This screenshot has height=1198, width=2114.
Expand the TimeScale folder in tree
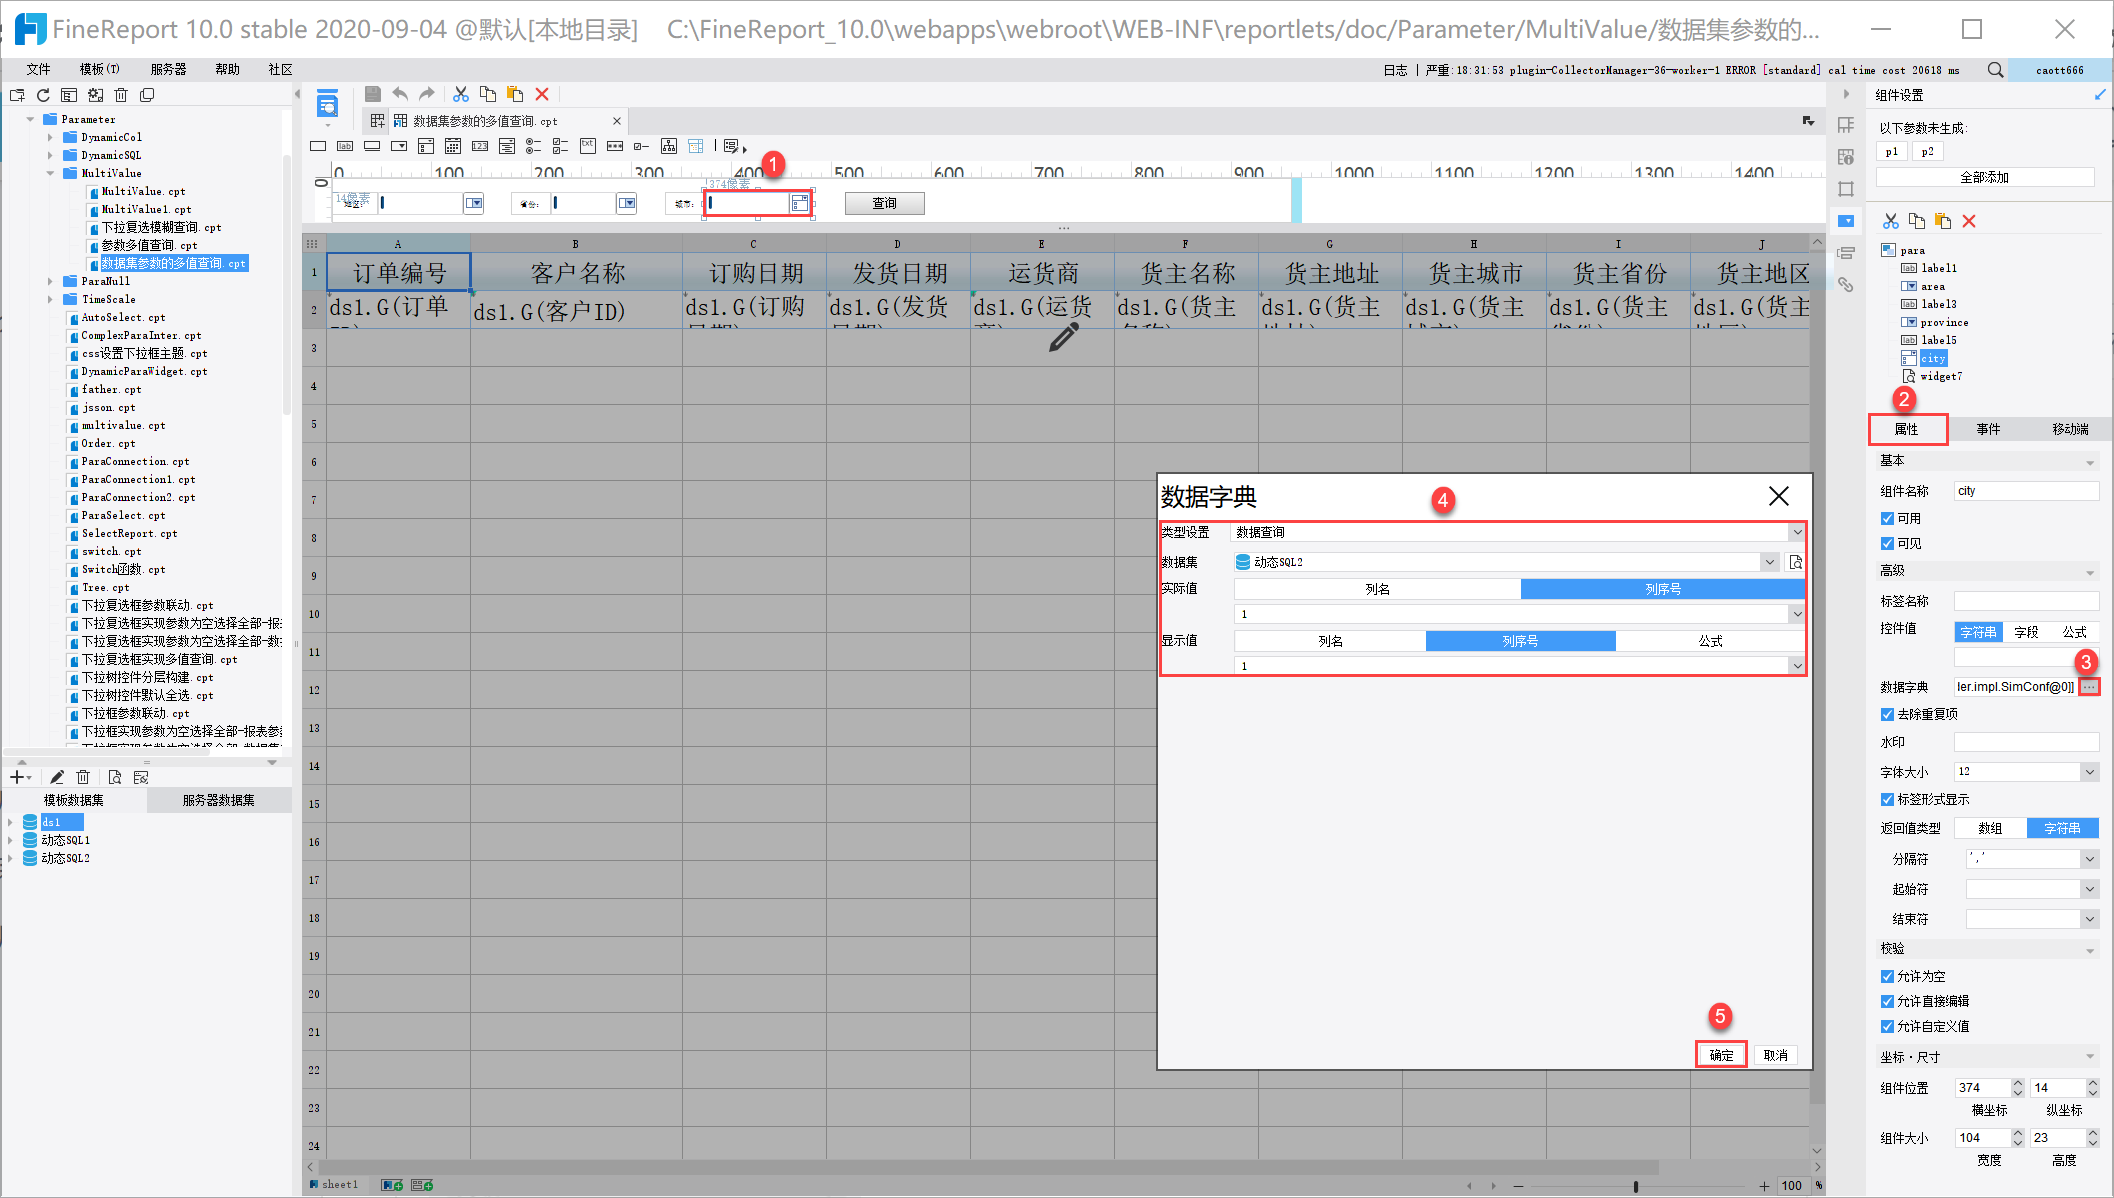pyautogui.click(x=50, y=299)
